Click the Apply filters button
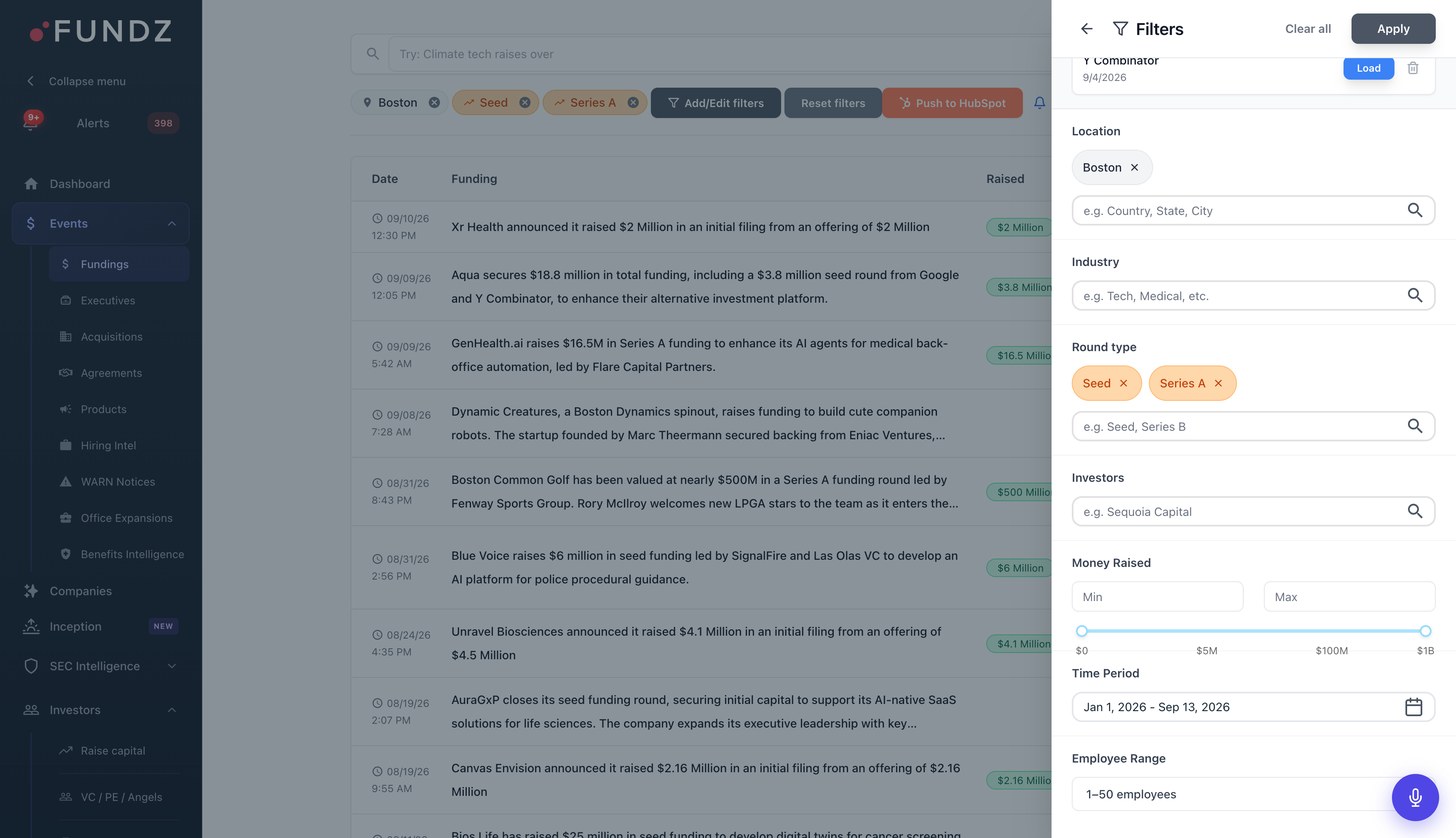 (x=1393, y=29)
